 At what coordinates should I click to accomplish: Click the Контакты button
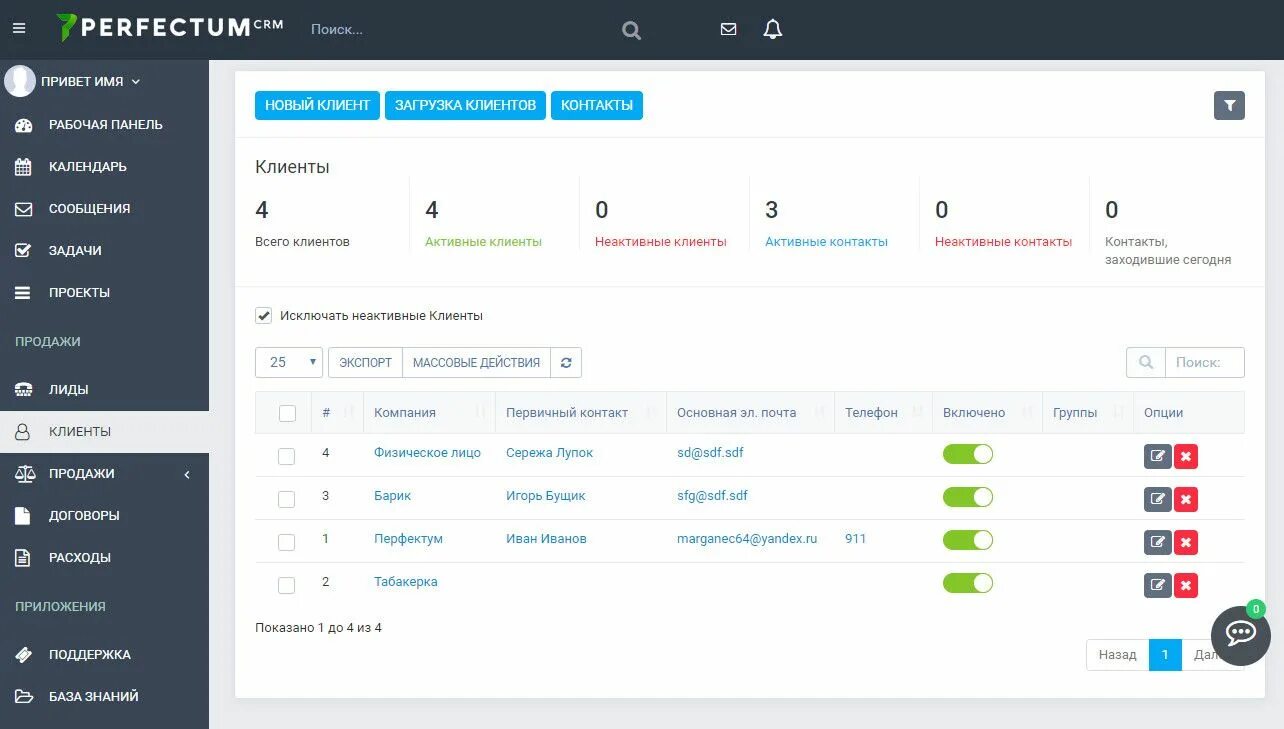point(597,105)
